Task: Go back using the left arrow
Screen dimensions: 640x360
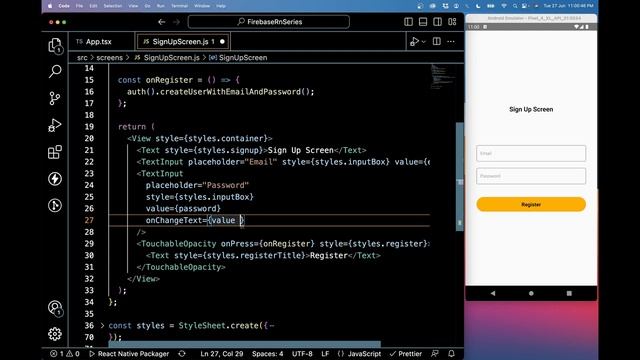Action: [162, 22]
